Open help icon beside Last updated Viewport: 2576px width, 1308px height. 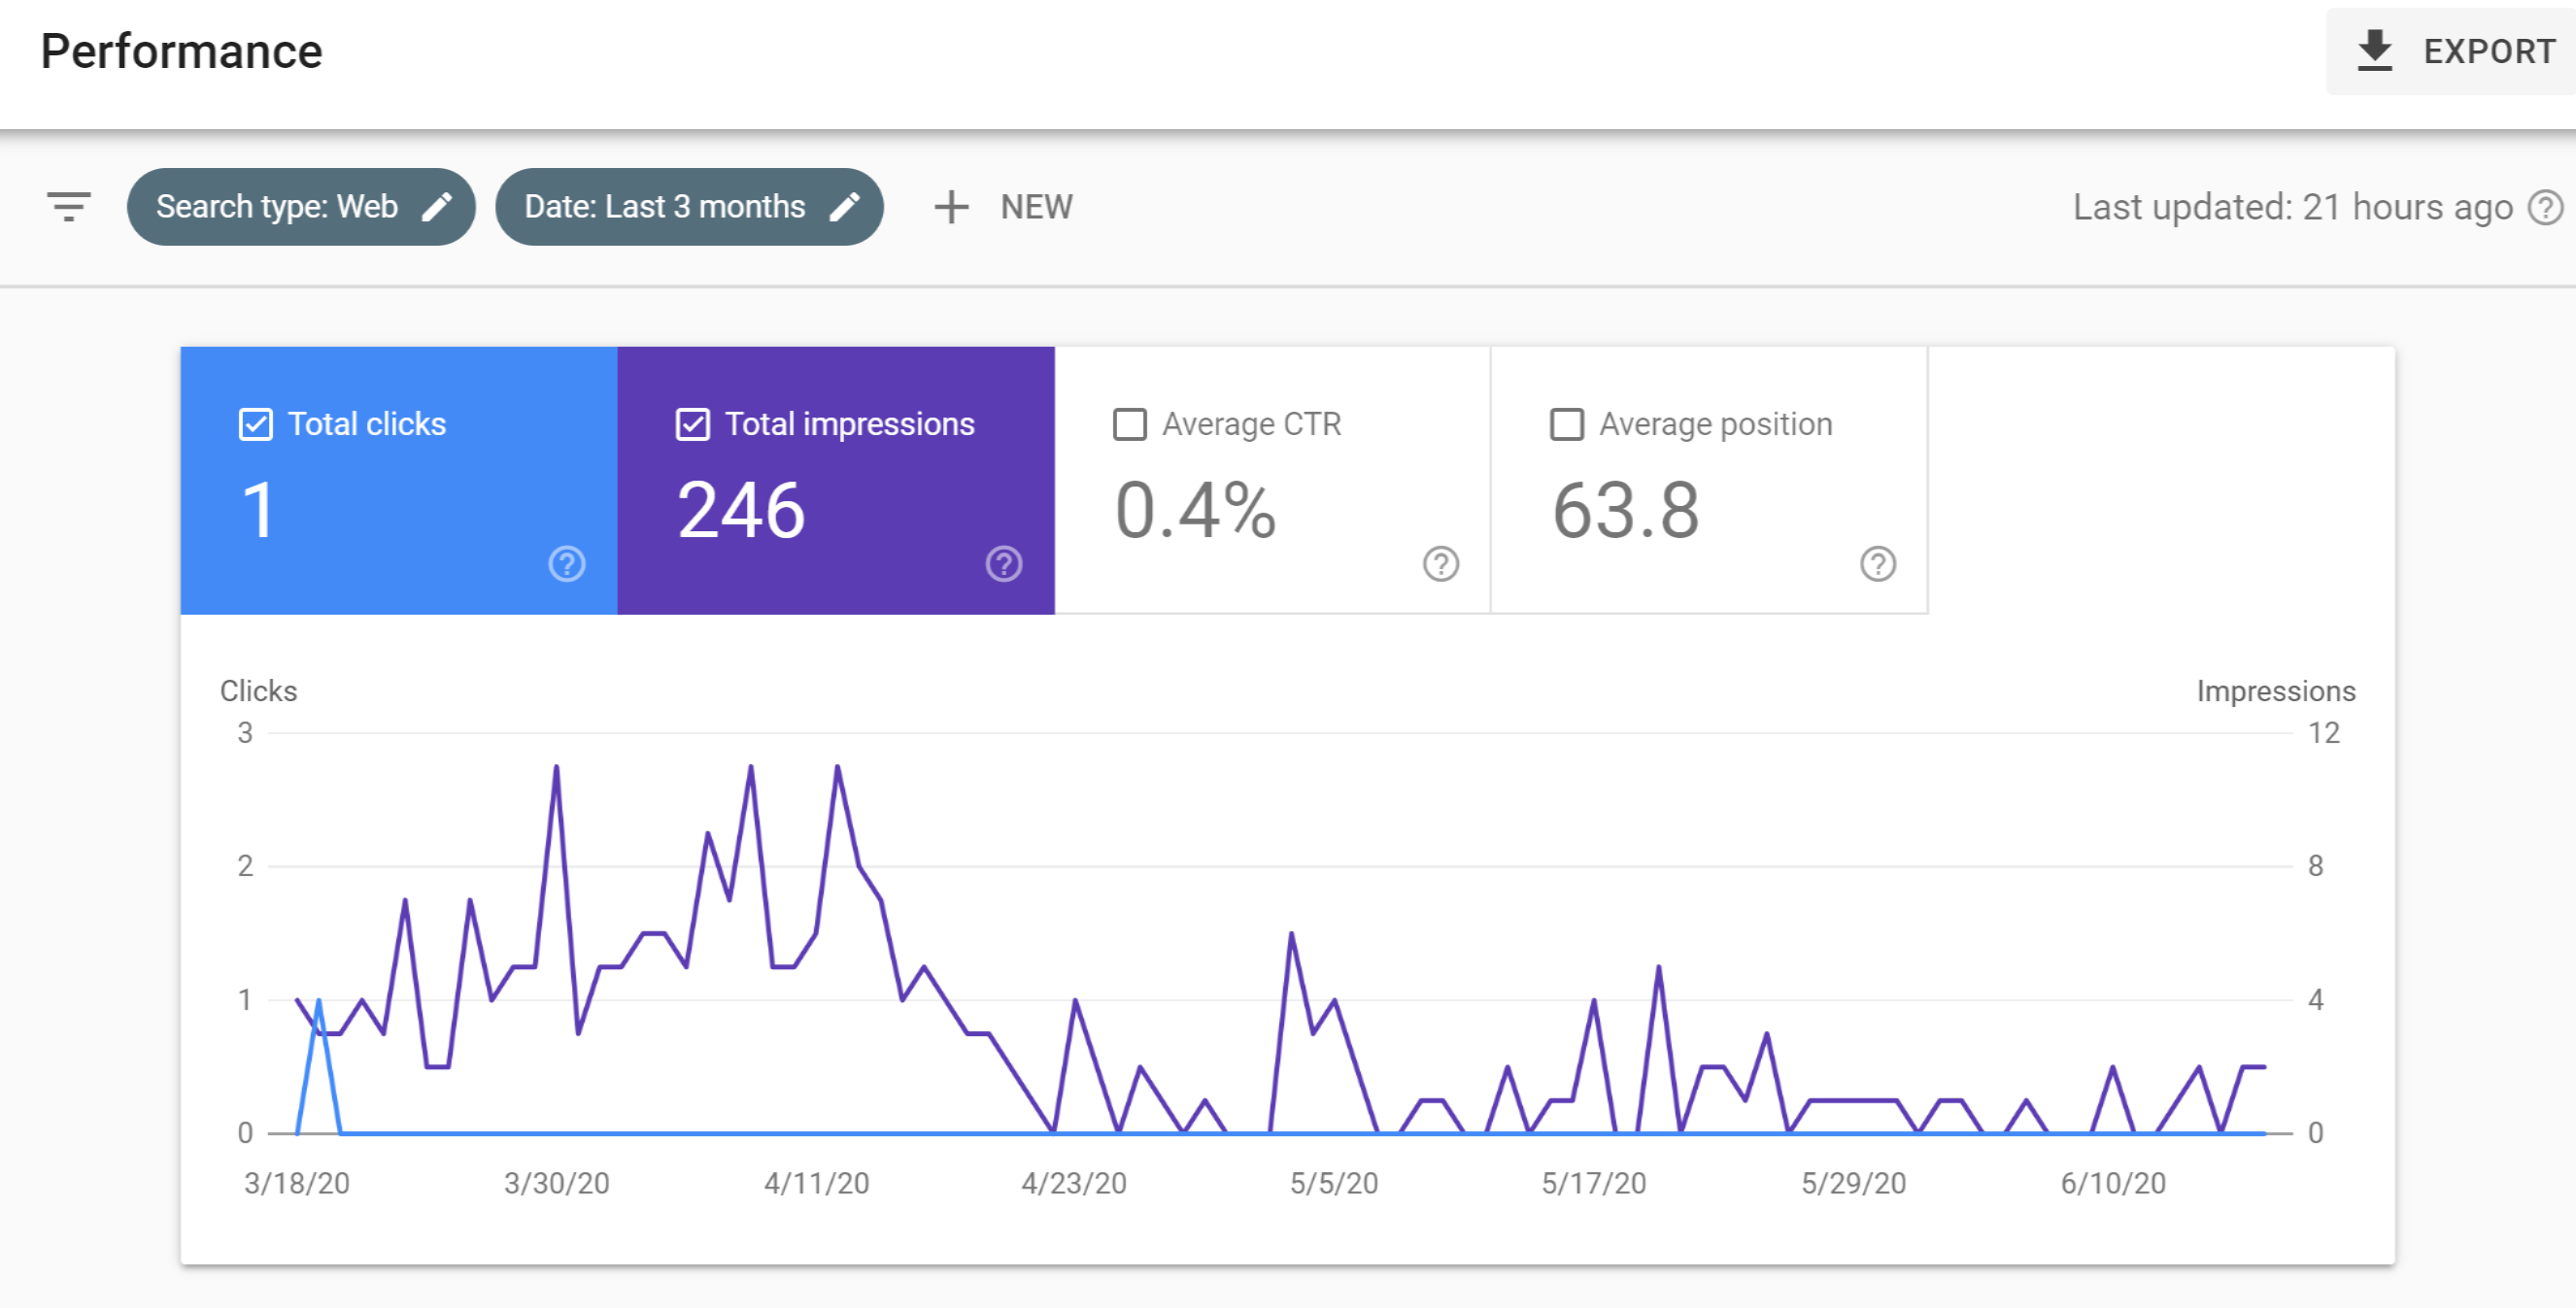pos(2545,208)
